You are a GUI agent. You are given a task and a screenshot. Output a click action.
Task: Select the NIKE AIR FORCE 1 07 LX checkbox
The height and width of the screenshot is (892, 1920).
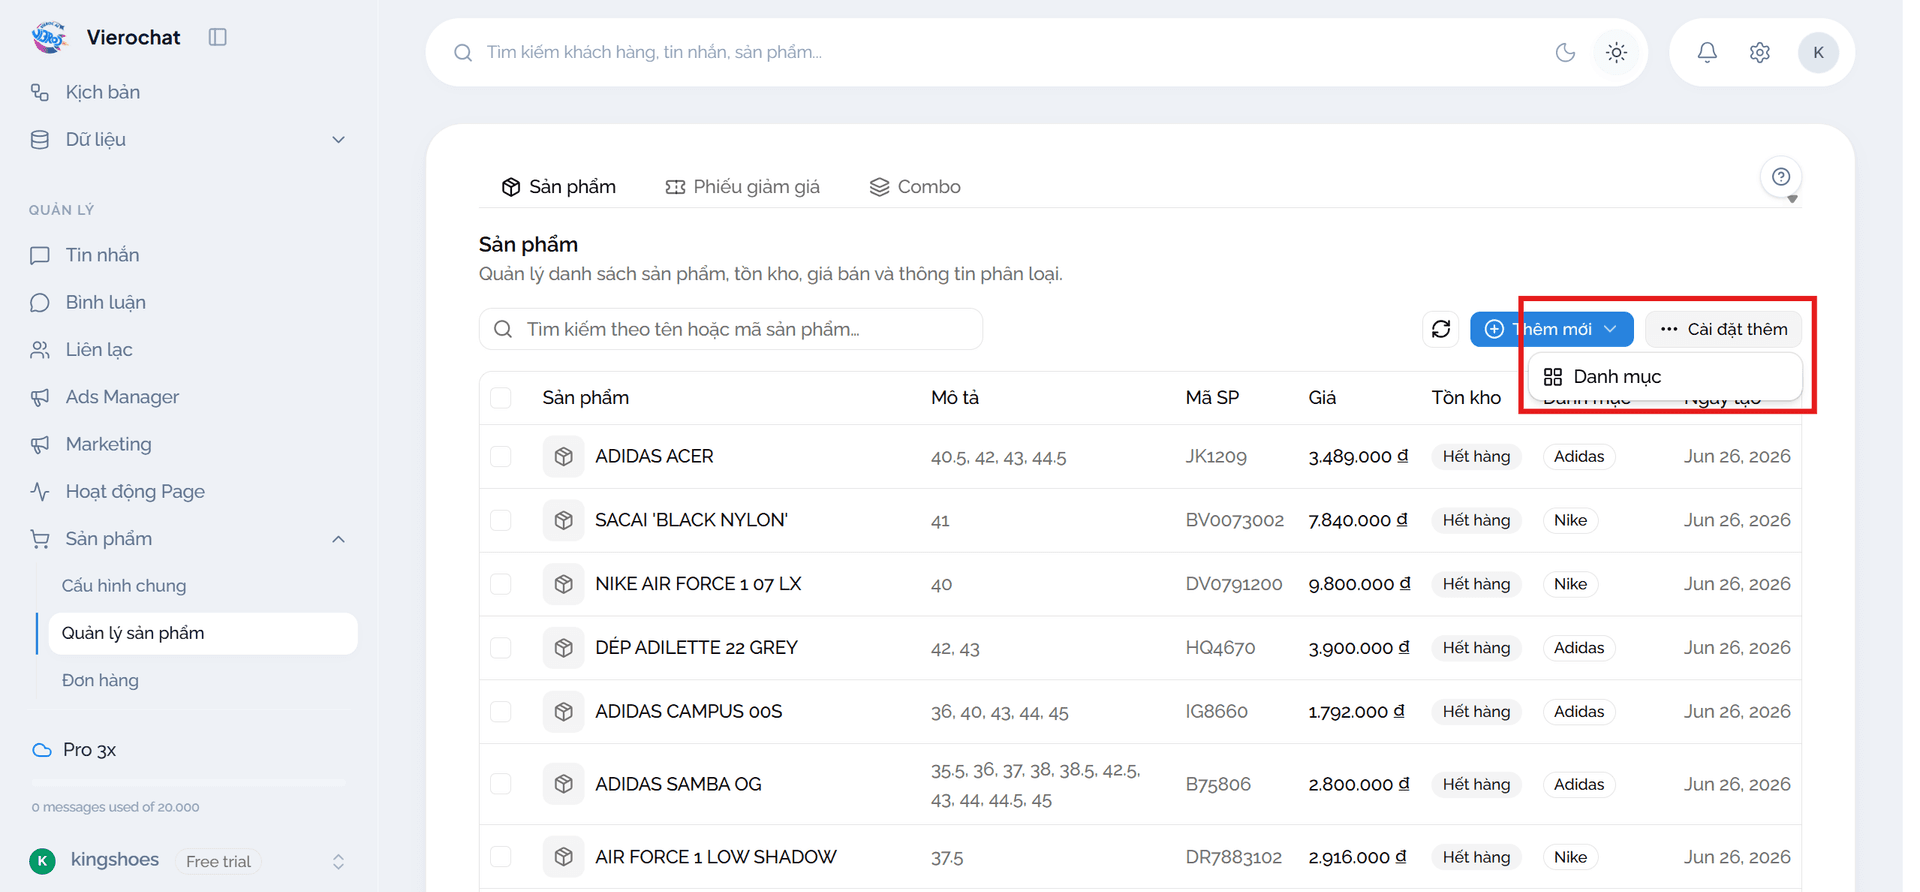click(x=501, y=584)
